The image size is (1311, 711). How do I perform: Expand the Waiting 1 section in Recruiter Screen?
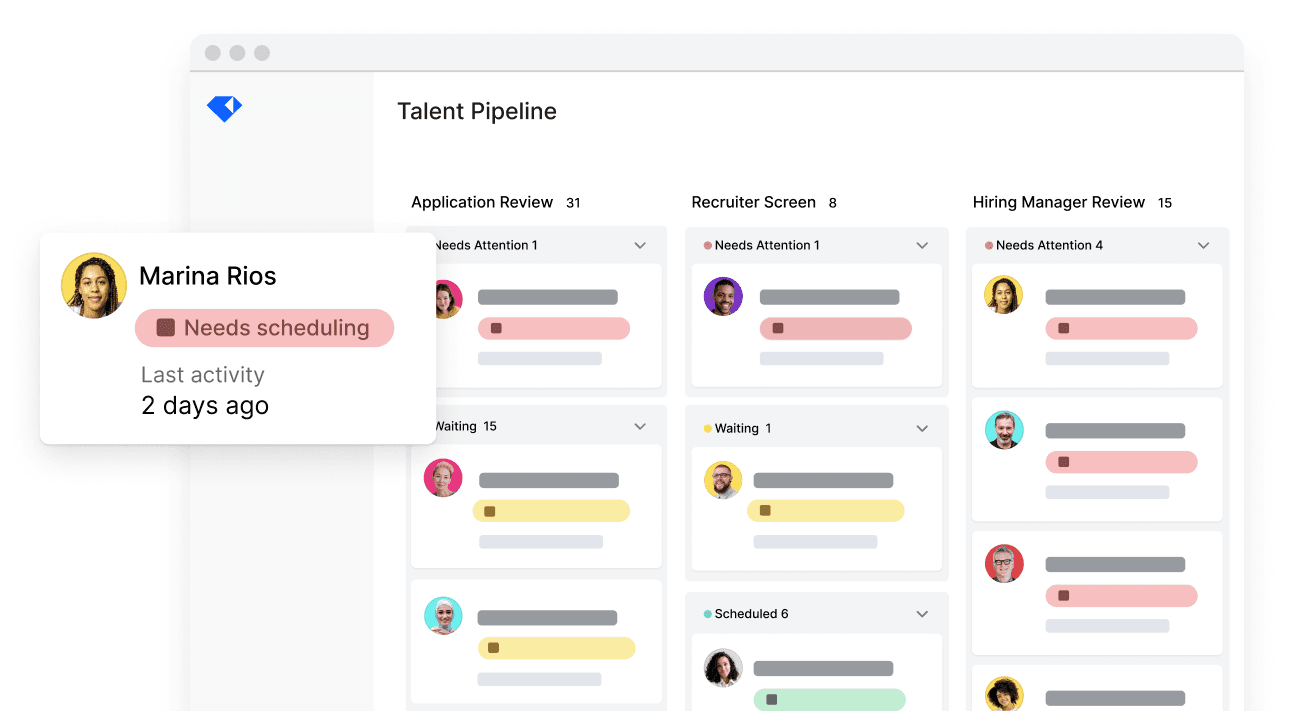[921, 428]
